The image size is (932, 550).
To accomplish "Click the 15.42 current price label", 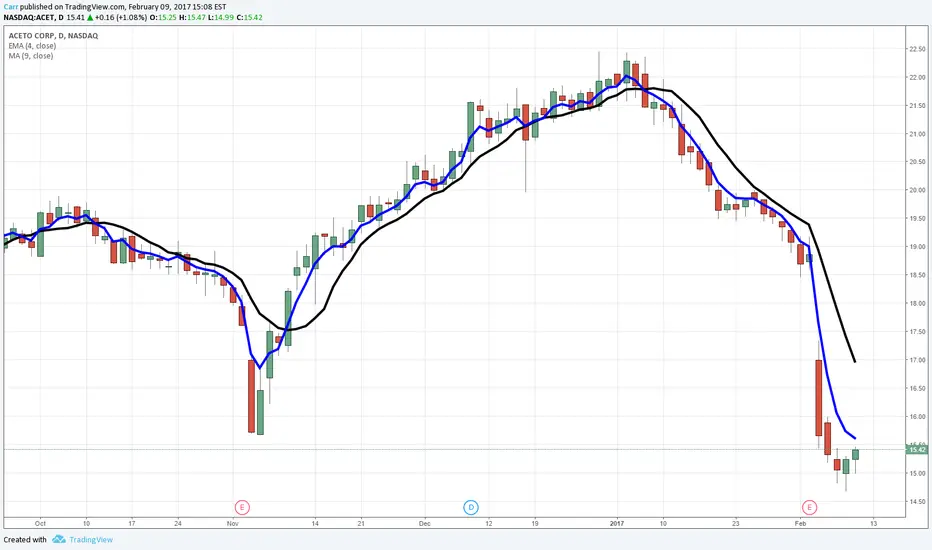I will pos(918,450).
